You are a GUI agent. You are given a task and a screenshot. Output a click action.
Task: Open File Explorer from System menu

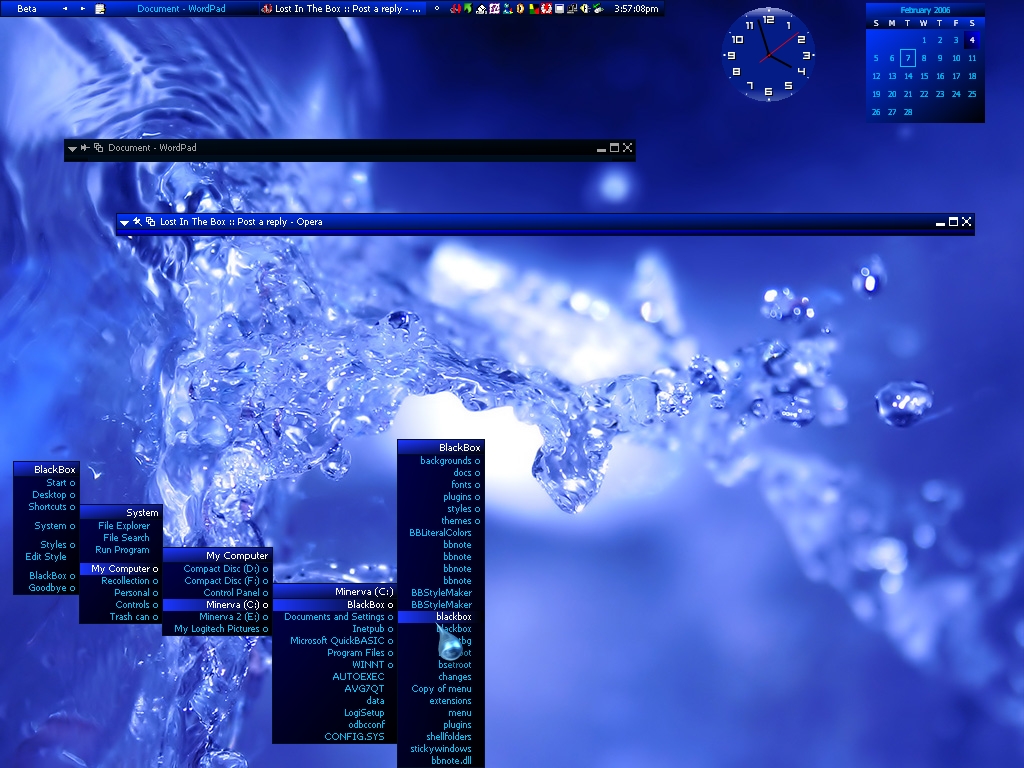(123, 526)
